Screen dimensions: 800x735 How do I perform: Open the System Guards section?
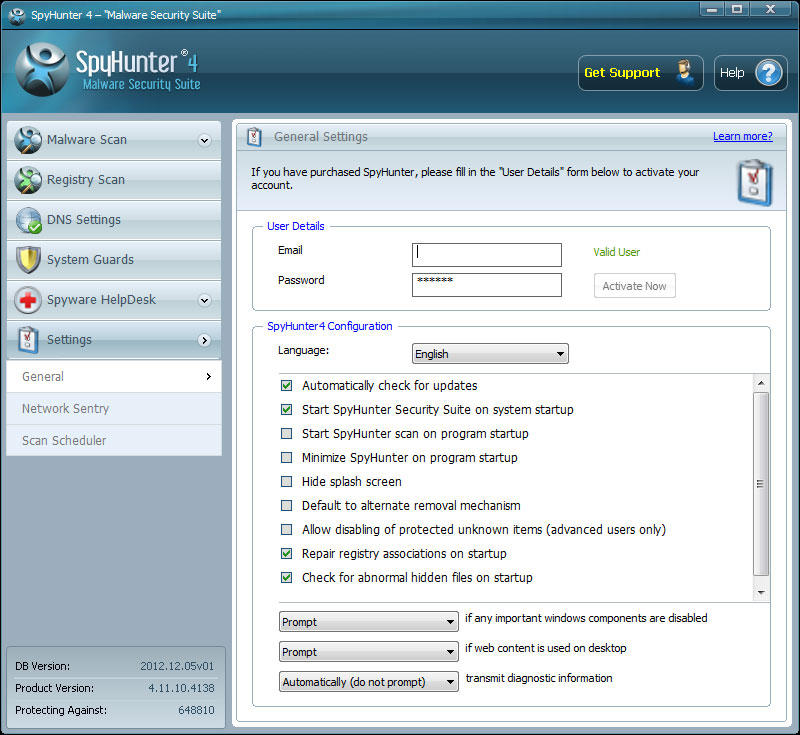pos(114,260)
